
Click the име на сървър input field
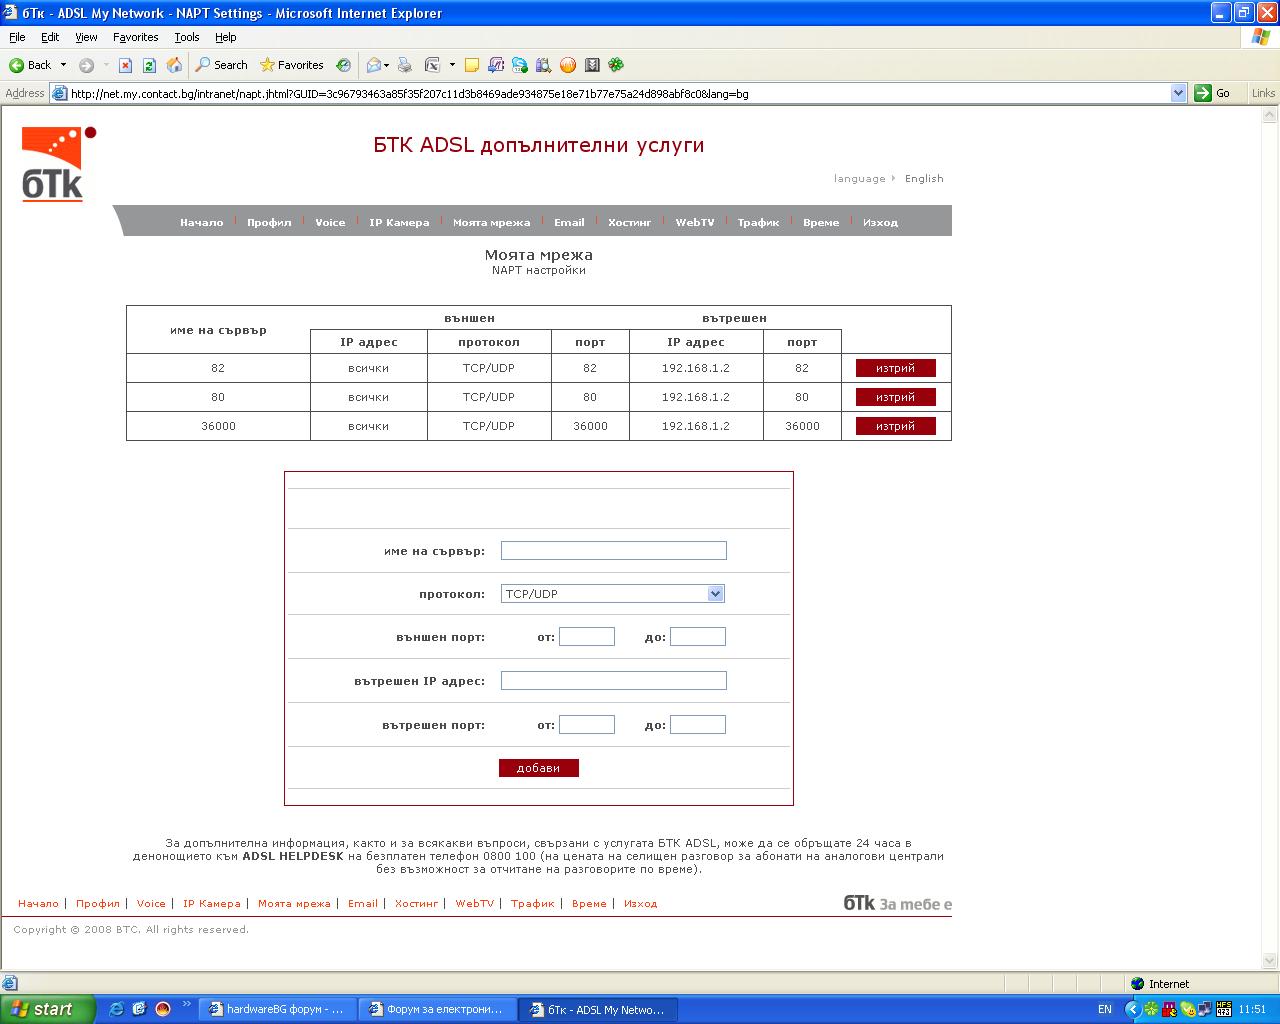click(x=613, y=550)
